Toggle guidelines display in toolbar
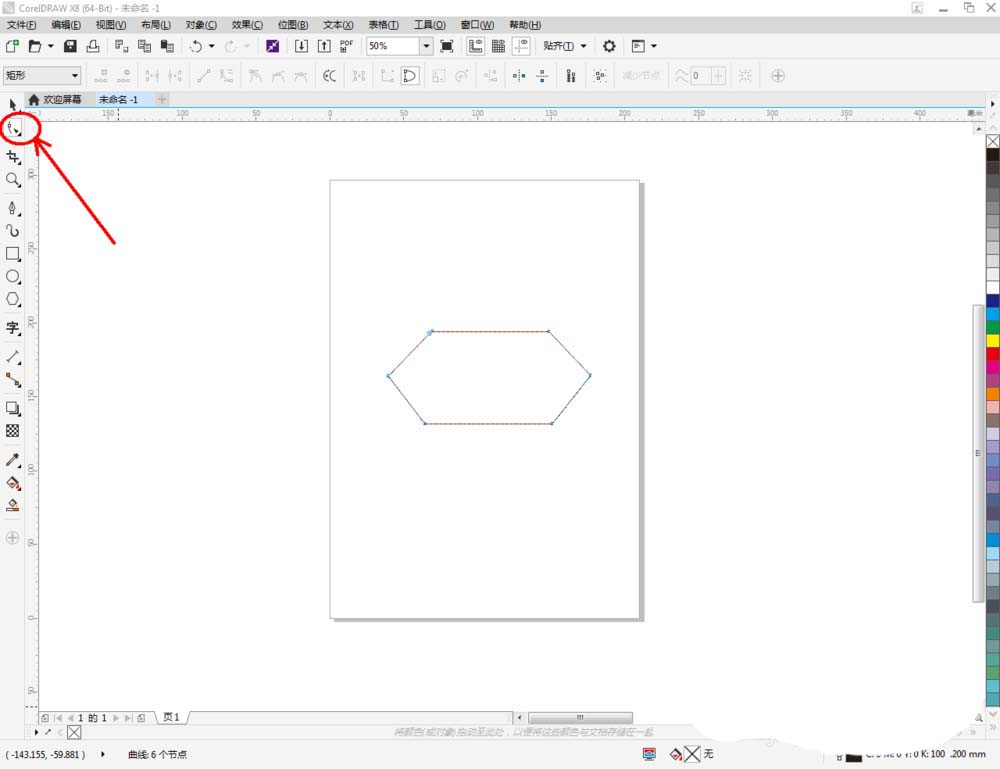This screenshot has height=769, width=1000. coord(521,46)
